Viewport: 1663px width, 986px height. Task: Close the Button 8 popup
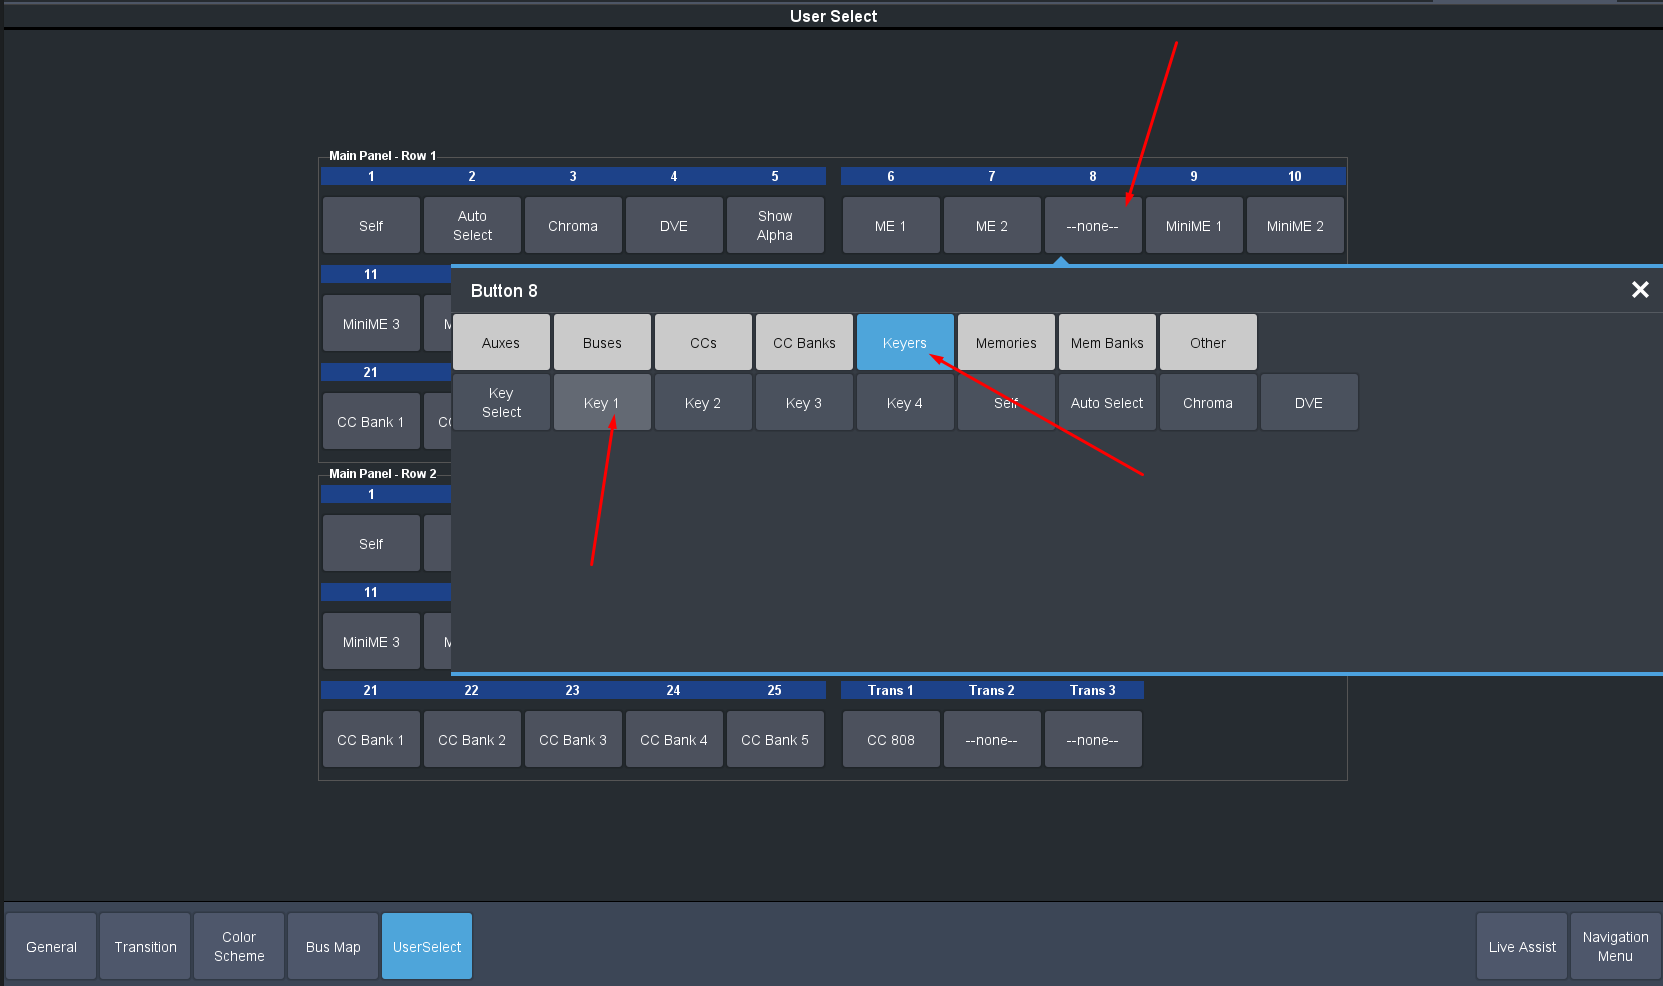click(1639, 290)
